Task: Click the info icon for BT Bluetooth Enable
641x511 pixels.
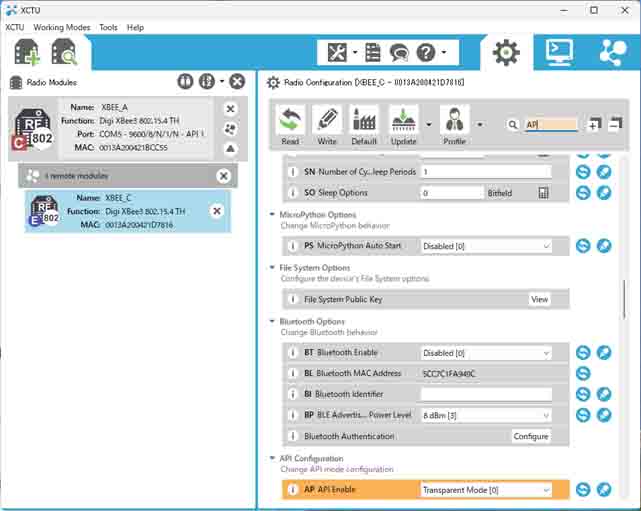Action: 293,352
